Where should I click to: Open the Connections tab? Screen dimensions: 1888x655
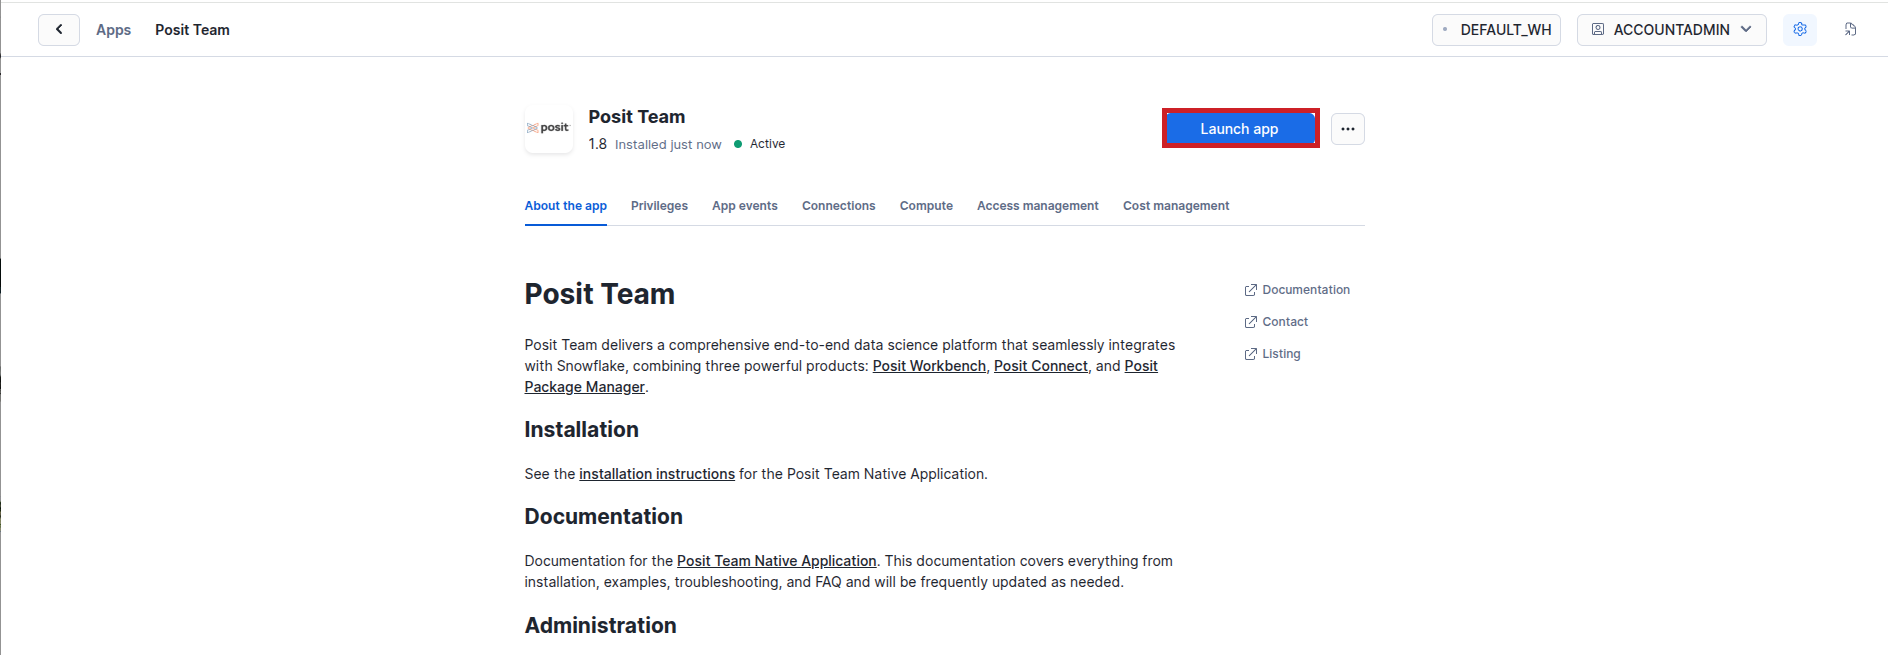pyautogui.click(x=838, y=206)
